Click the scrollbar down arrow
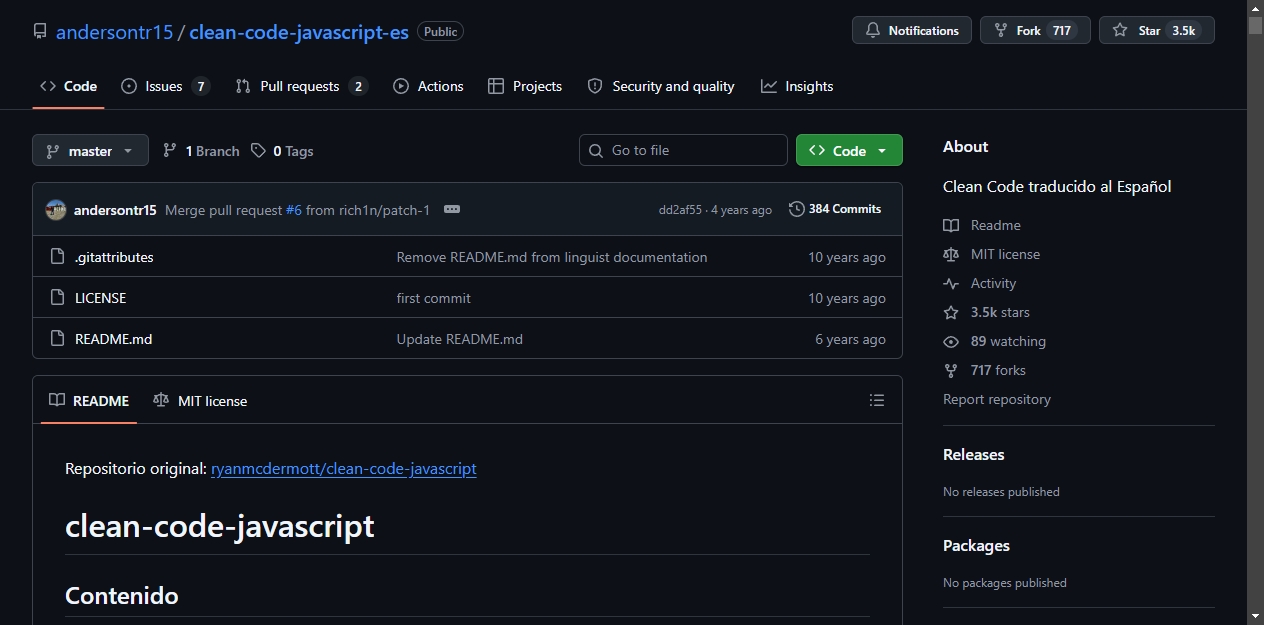 1255,616
